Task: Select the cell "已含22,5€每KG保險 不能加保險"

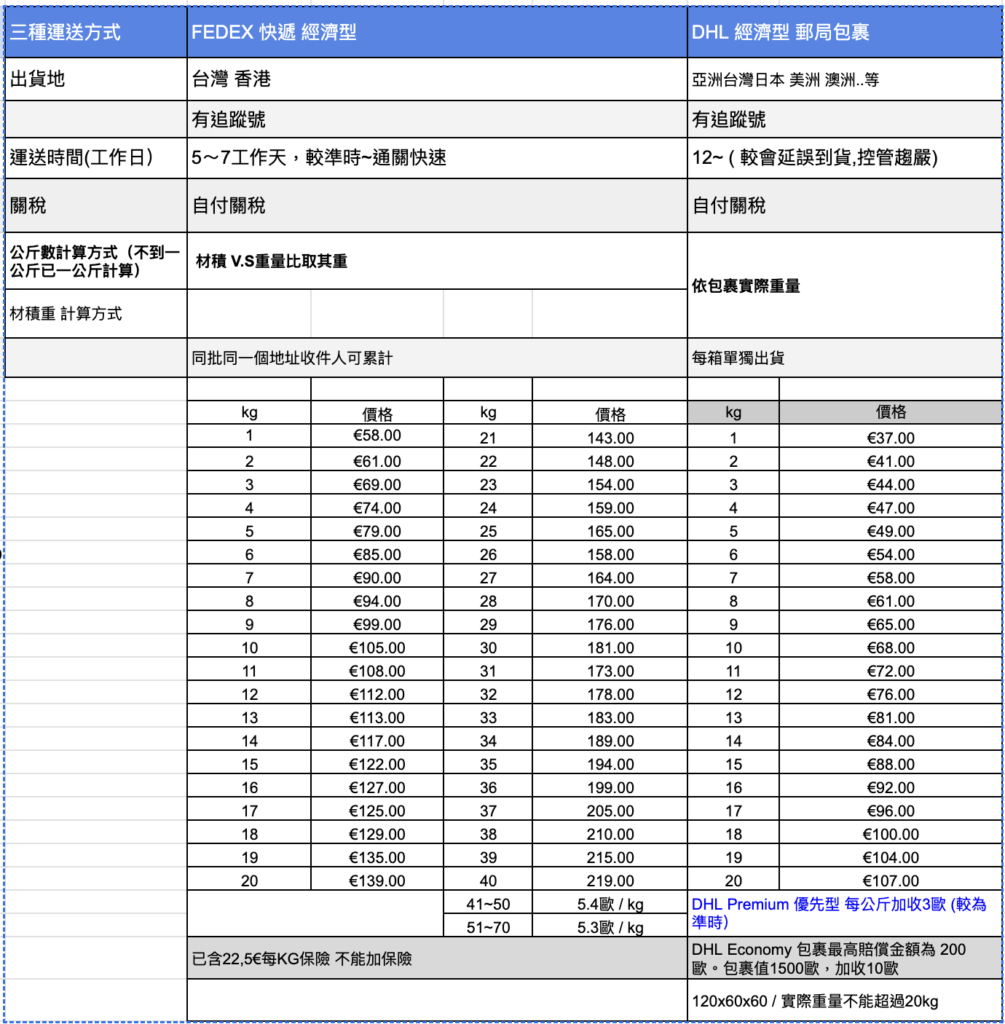Action: tap(437, 959)
